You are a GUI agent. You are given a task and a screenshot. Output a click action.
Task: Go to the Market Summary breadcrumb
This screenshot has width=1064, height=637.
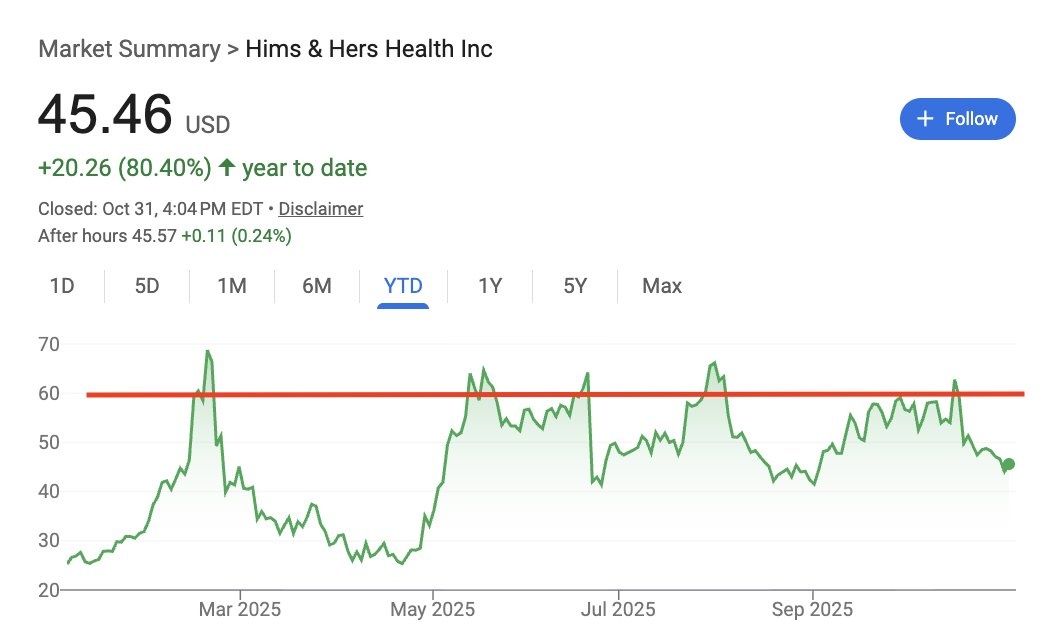[129, 49]
